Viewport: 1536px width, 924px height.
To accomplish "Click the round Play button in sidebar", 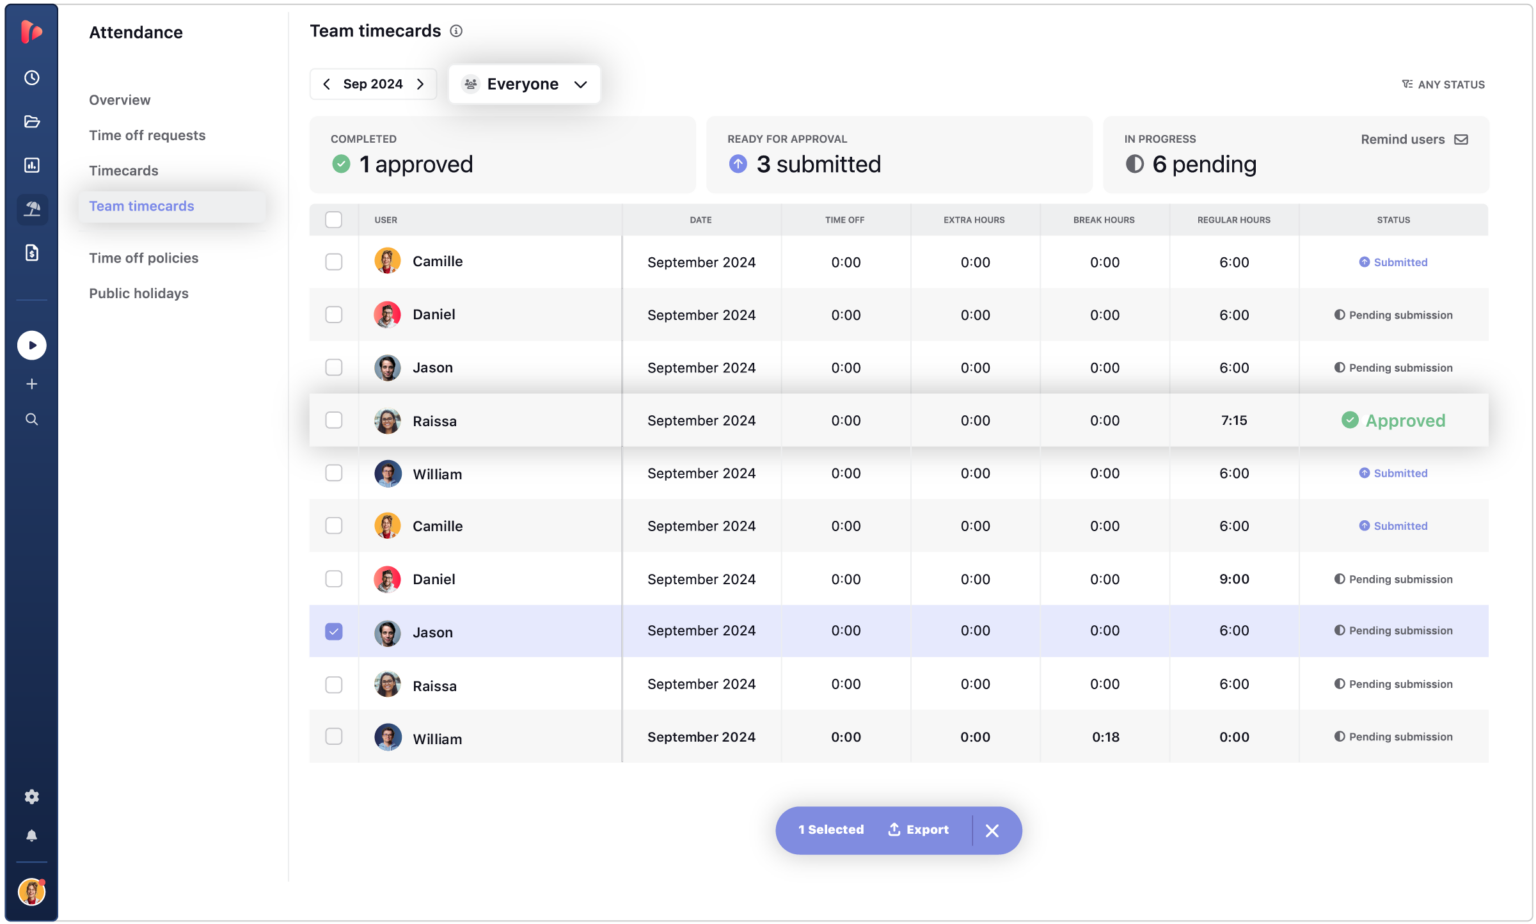I will pyautogui.click(x=31, y=345).
